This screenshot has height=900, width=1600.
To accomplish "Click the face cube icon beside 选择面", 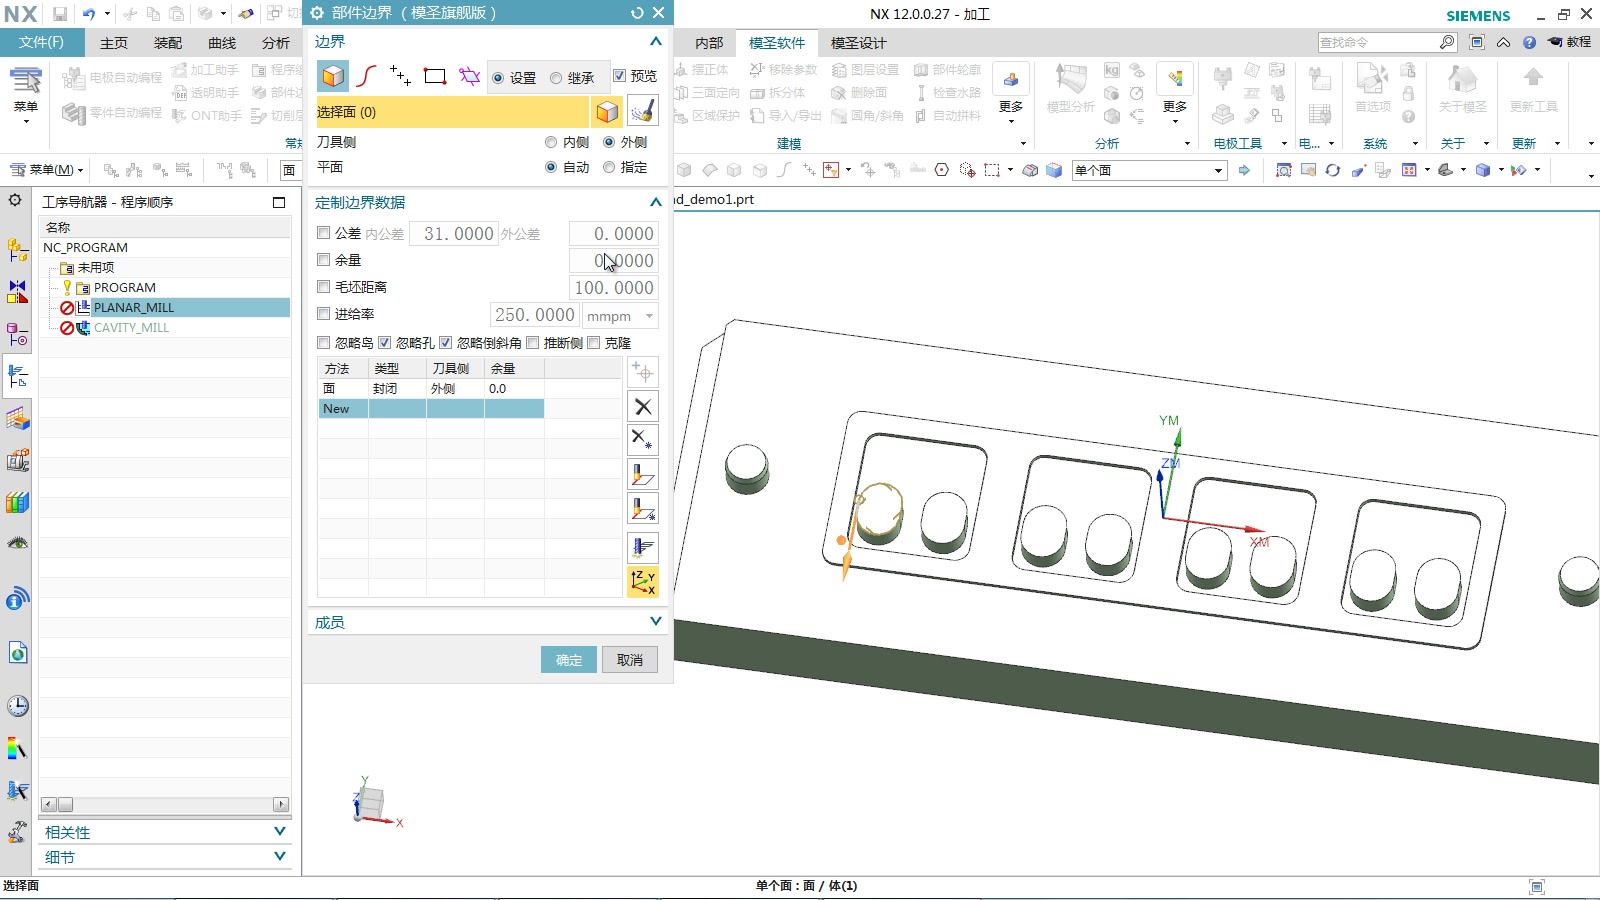I will coord(607,112).
